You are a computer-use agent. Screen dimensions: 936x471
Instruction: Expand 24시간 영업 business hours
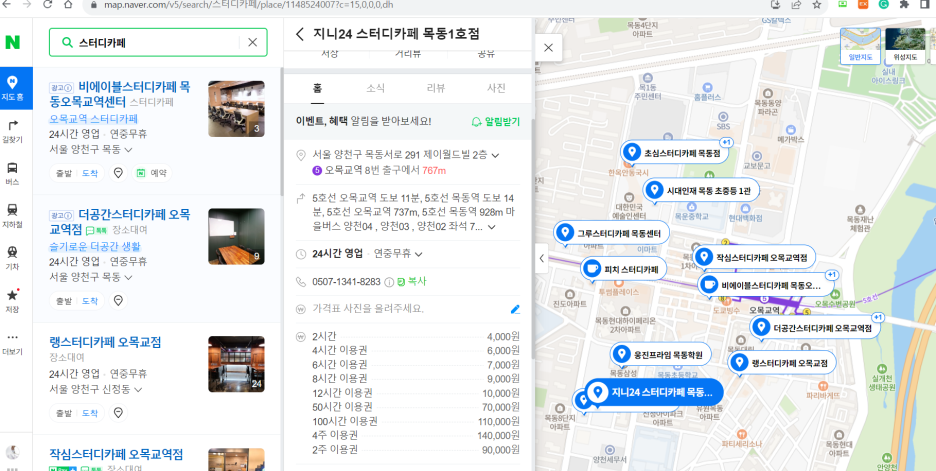point(418,254)
